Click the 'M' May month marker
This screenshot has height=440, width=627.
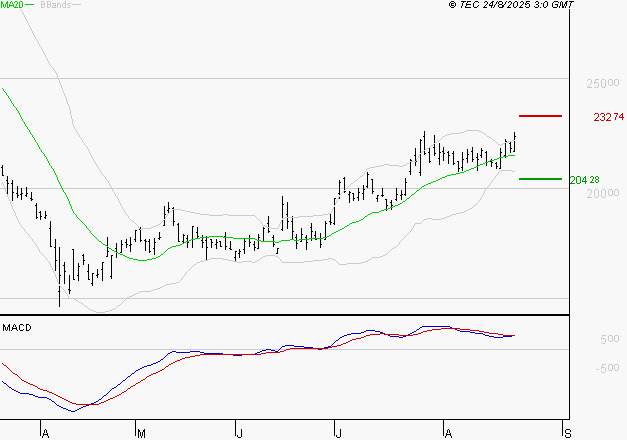point(141,433)
